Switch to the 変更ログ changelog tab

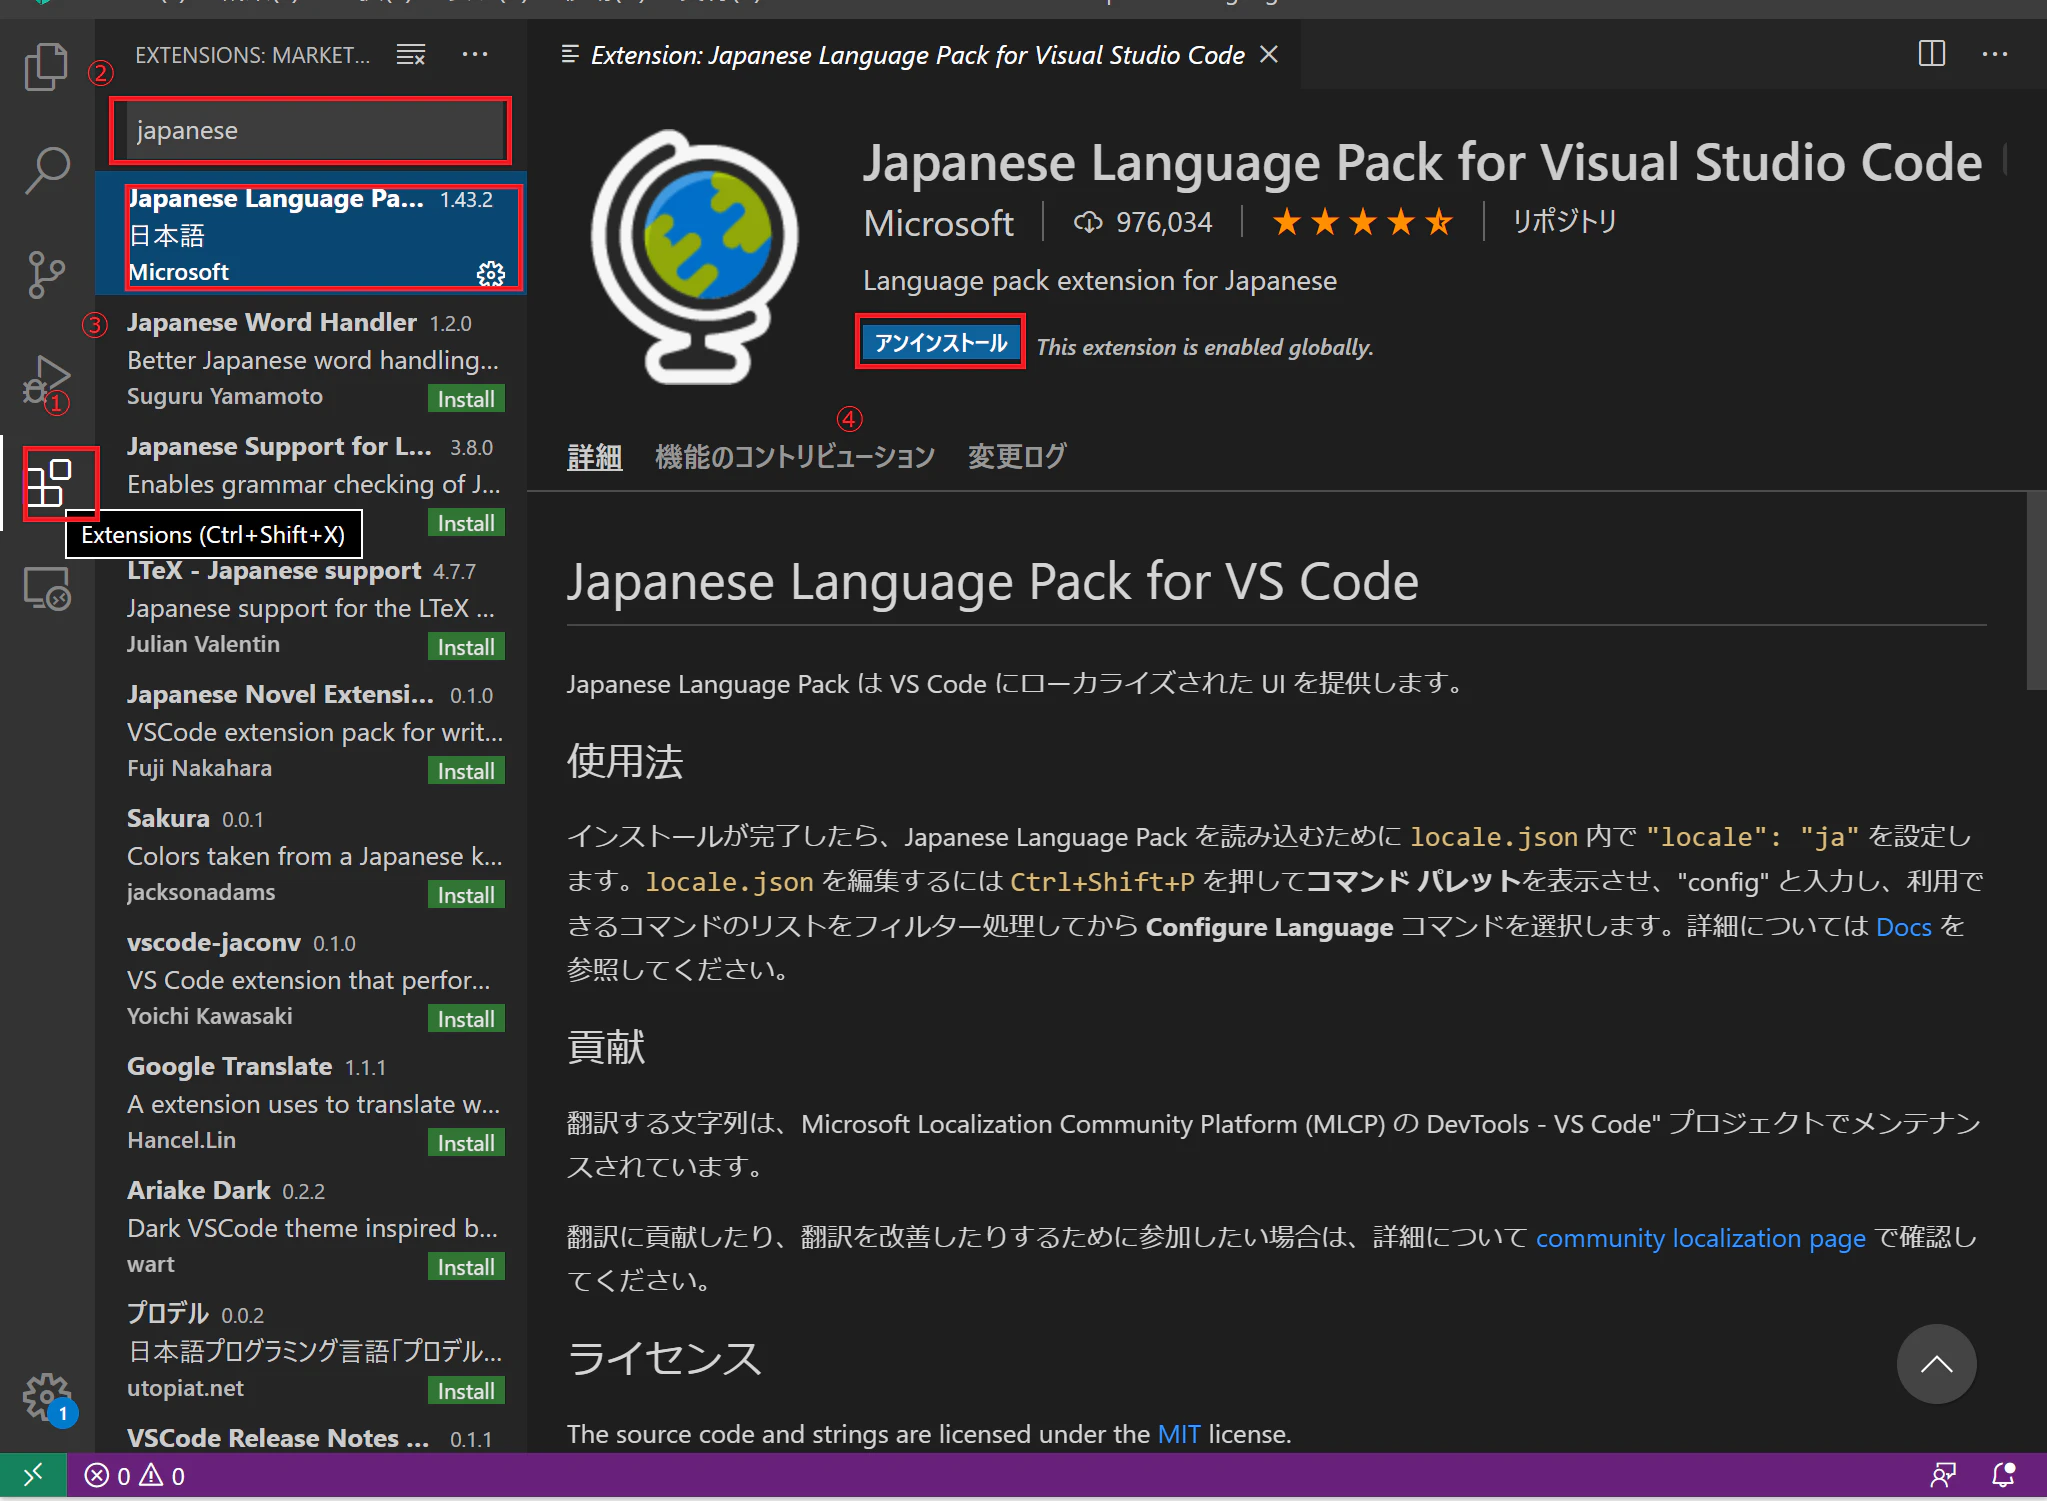click(1017, 457)
